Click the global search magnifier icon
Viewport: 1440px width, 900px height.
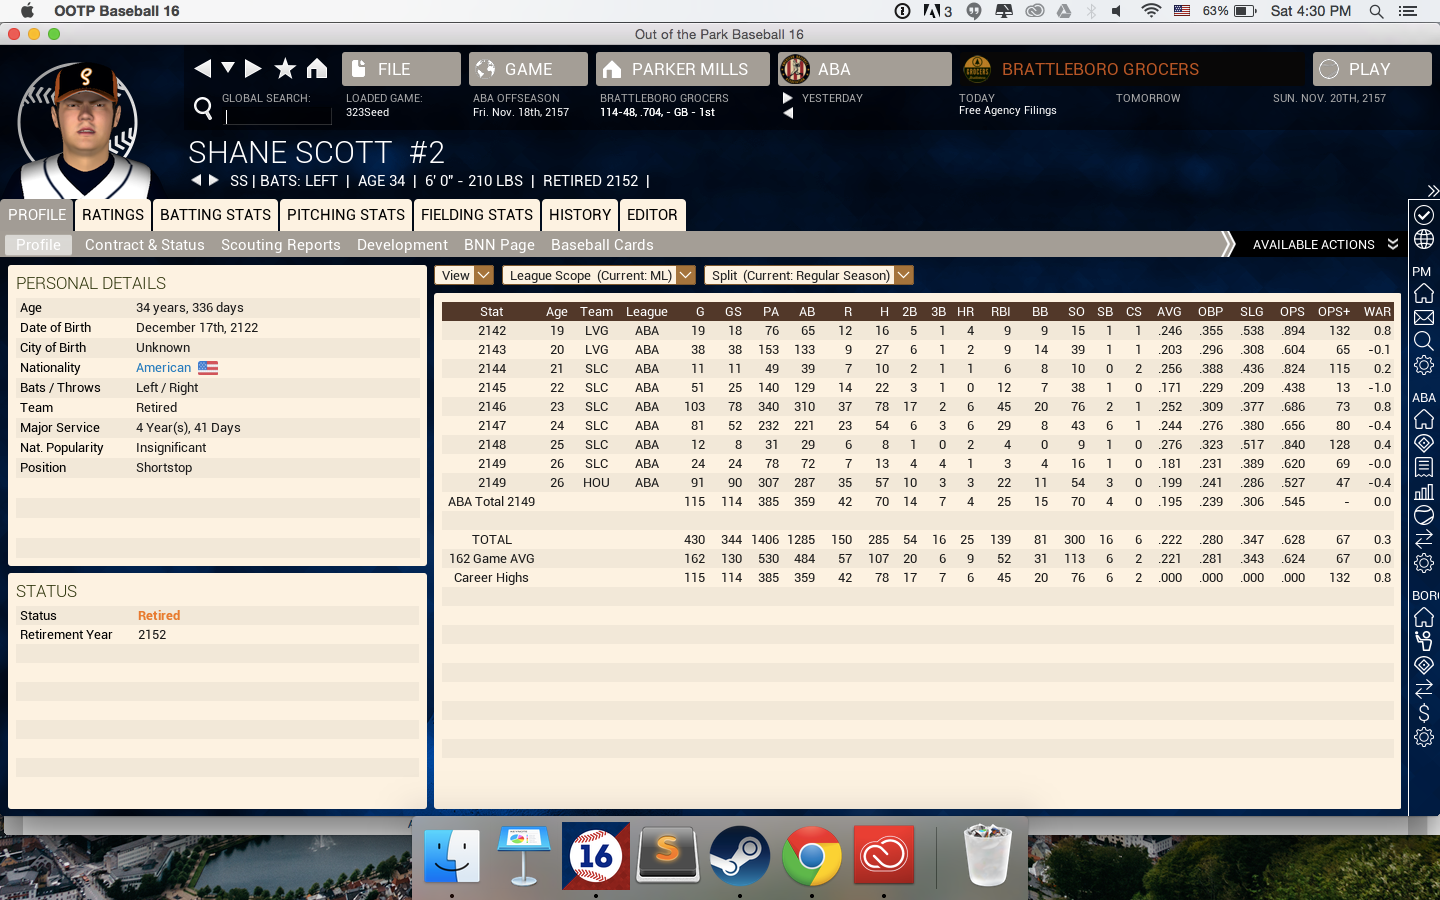[x=203, y=107]
